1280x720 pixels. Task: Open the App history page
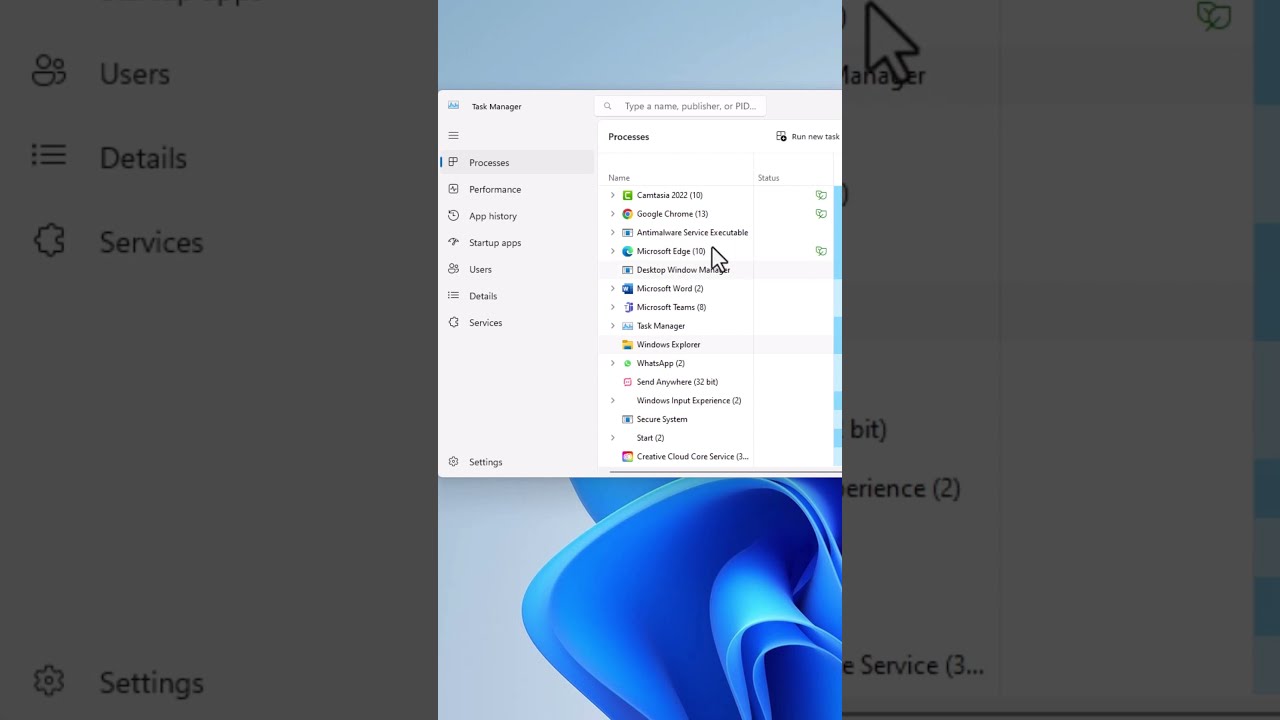tap(516, 216)
